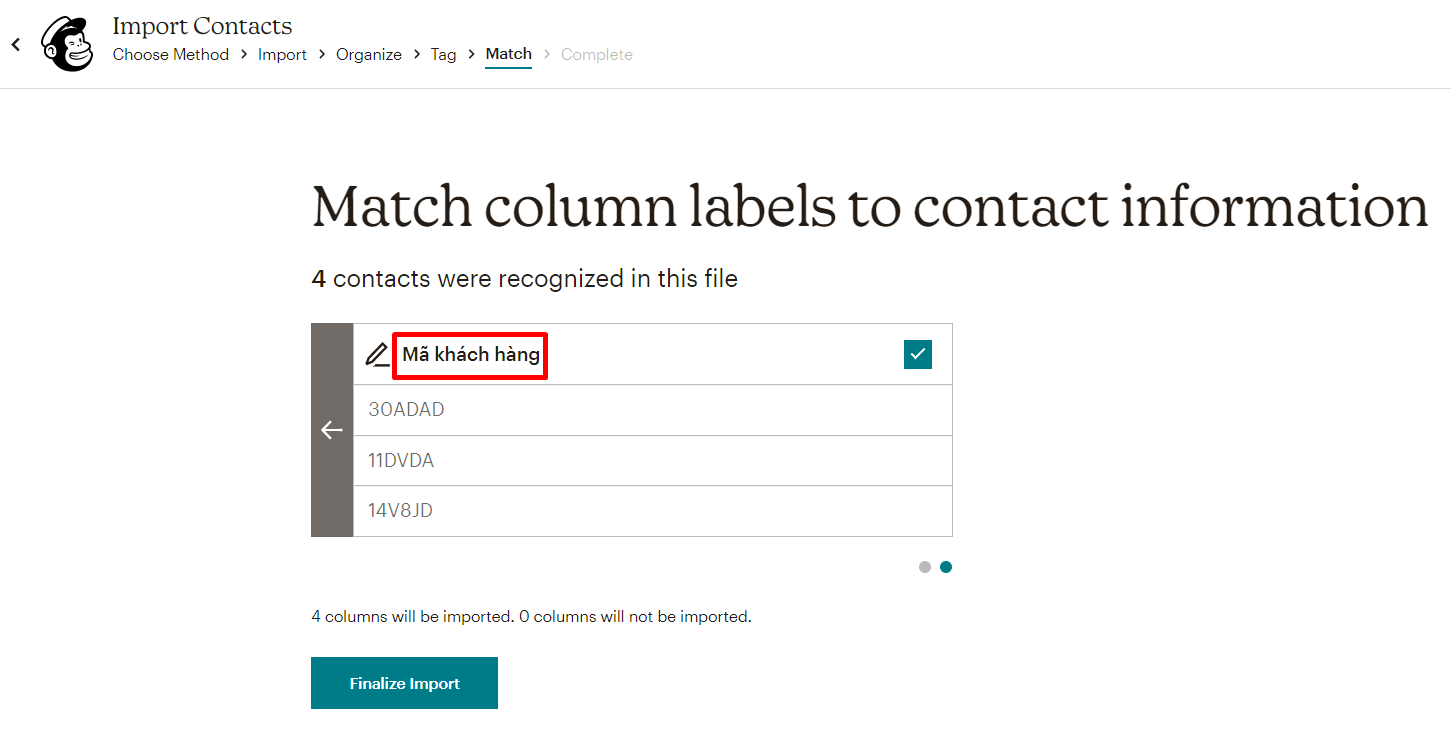Click the back chevron beside the logo
The width and height of the screenshot is (1451, 731).
14,44
